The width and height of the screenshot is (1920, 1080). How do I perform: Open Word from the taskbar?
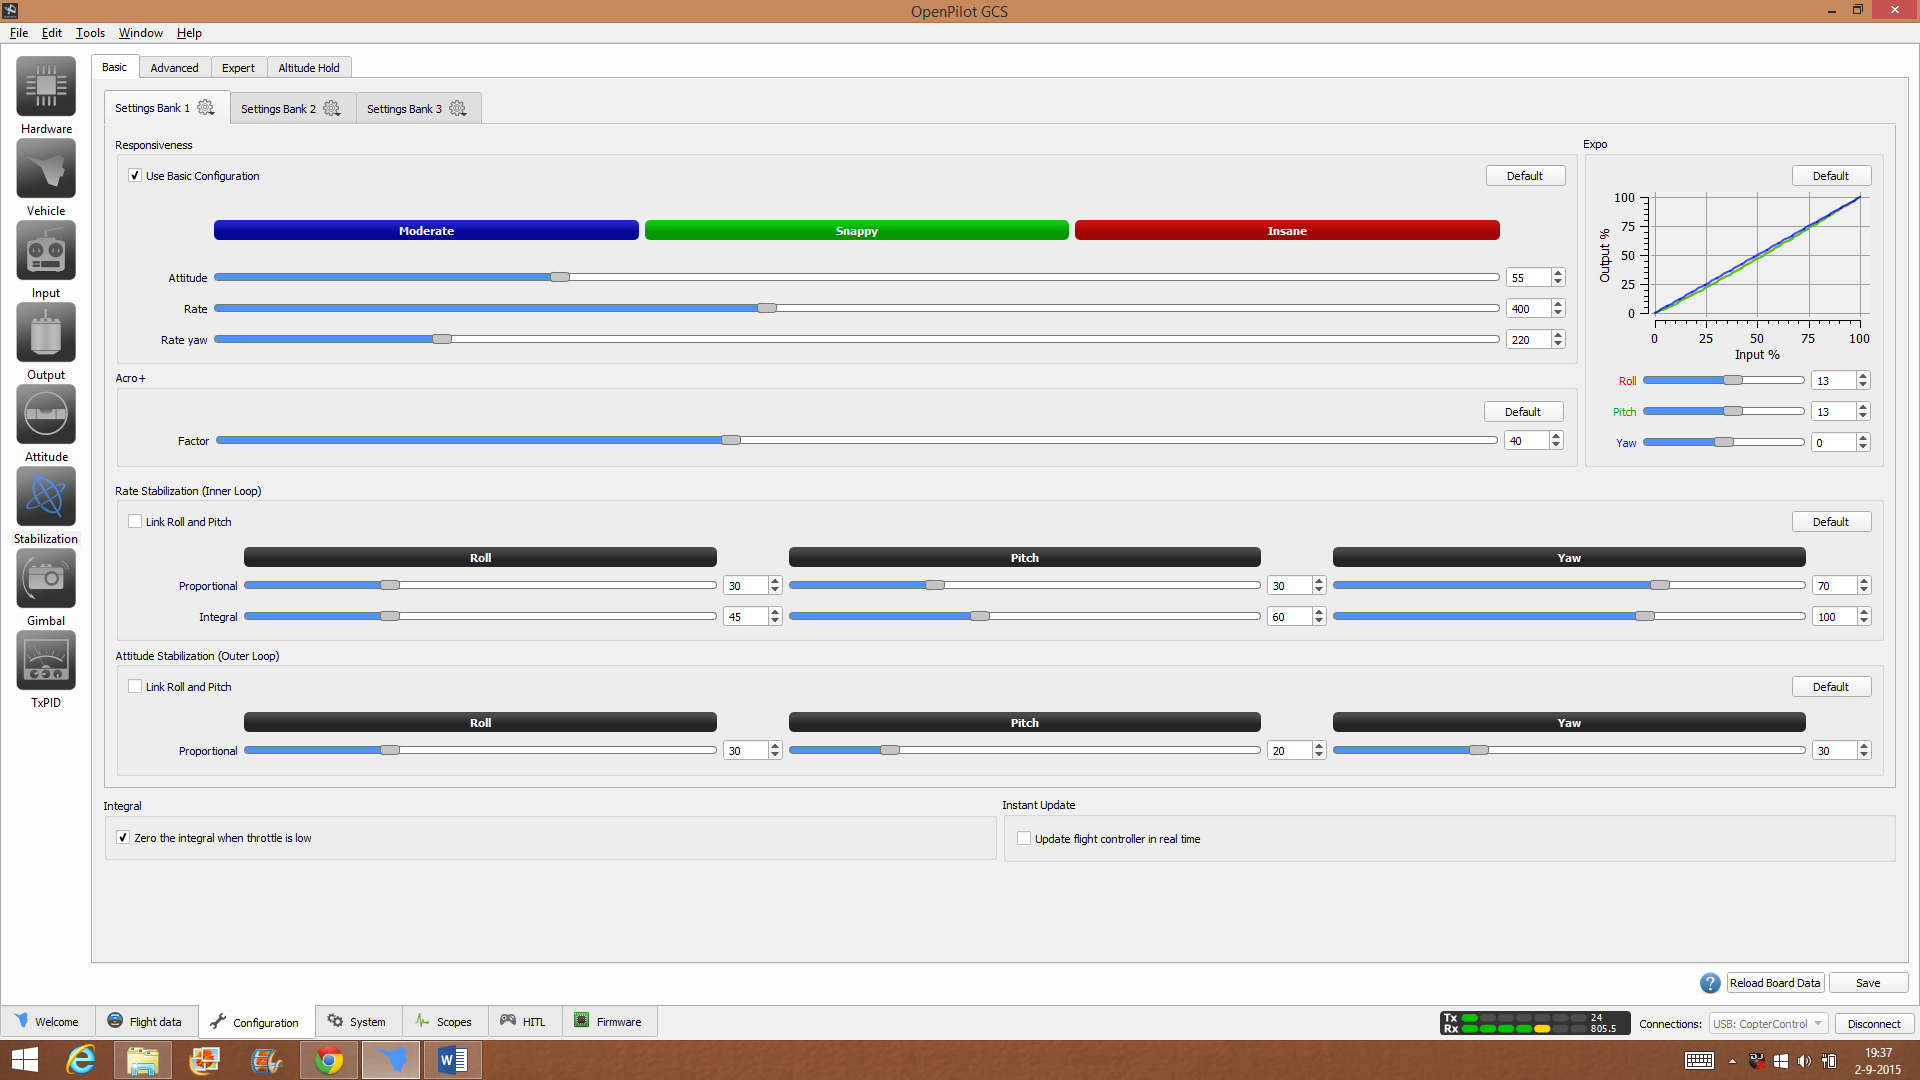click(x=453, y=1060)
